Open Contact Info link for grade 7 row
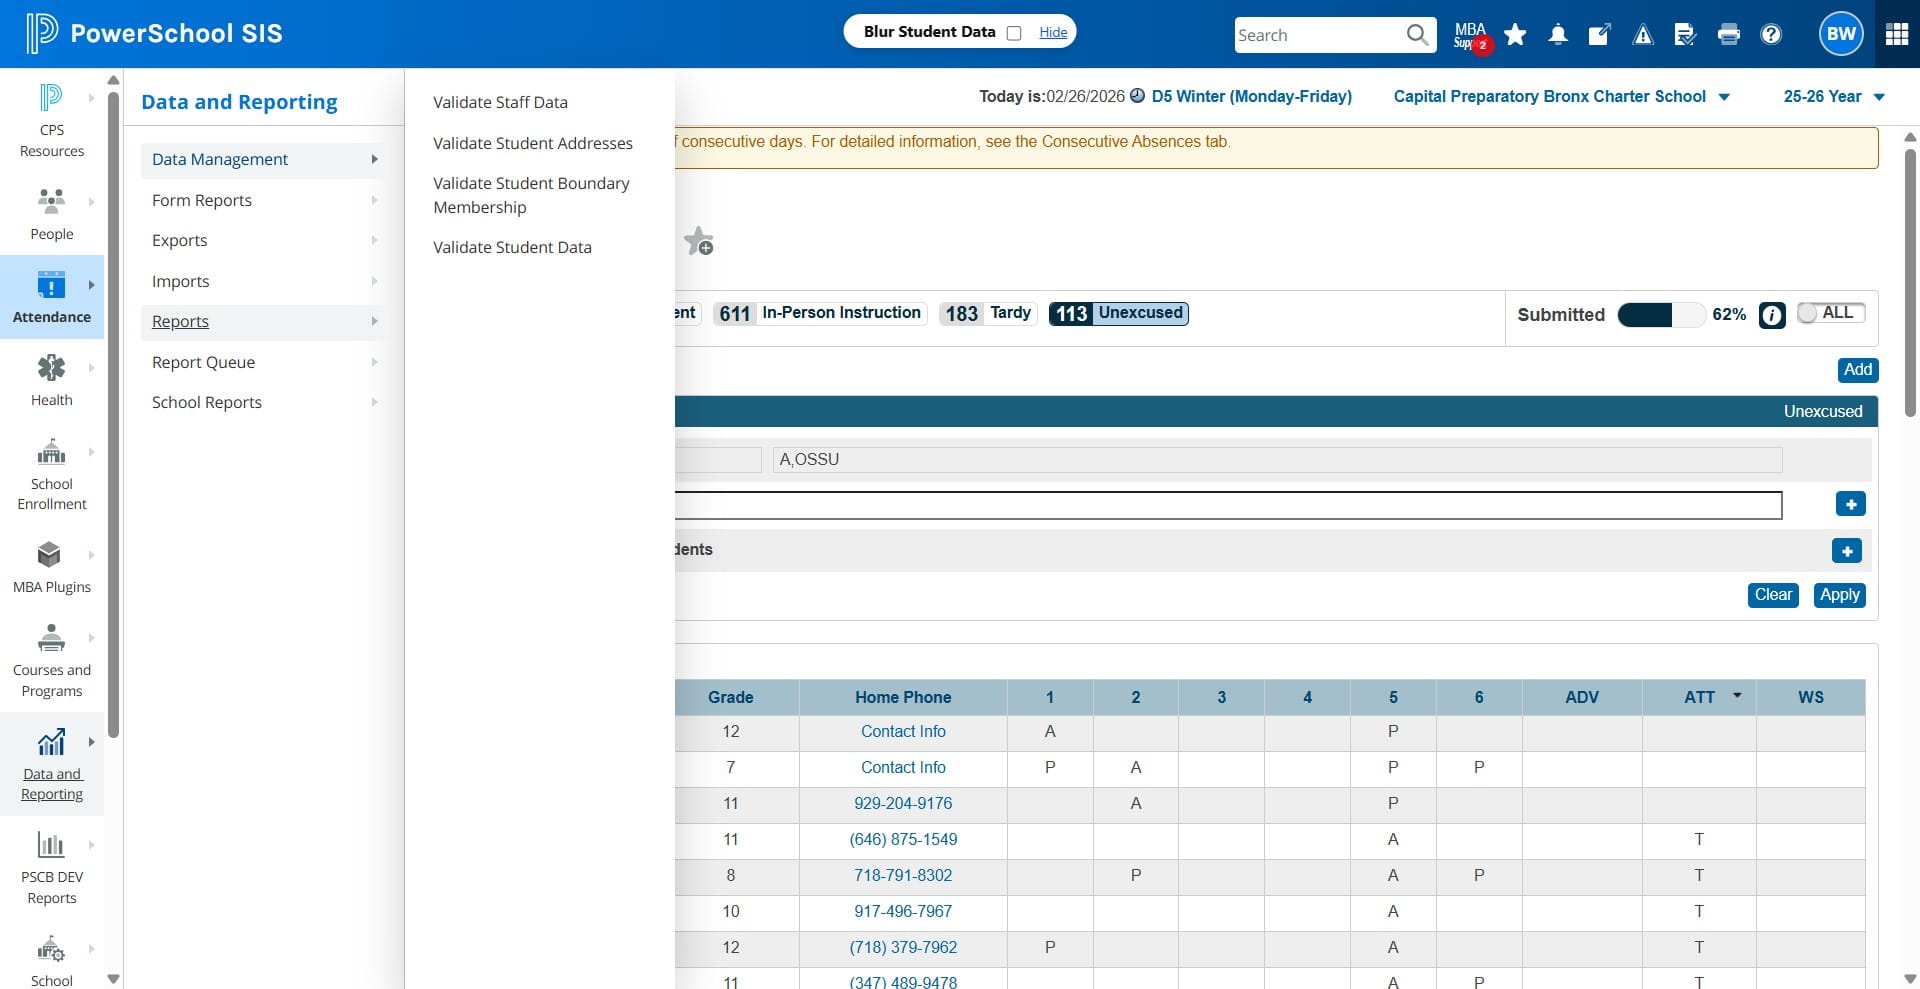 [x=903, y=768]
